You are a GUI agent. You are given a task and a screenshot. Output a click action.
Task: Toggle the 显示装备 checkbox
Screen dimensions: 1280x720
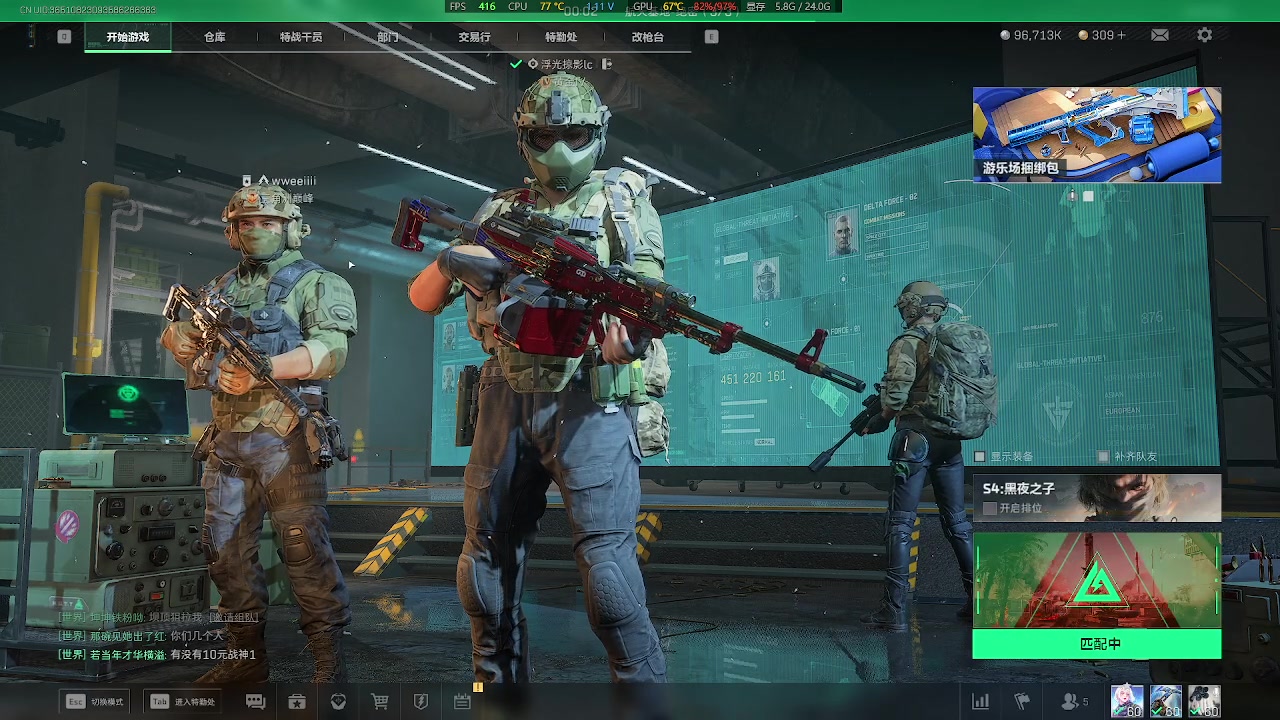tap(980, 457)
